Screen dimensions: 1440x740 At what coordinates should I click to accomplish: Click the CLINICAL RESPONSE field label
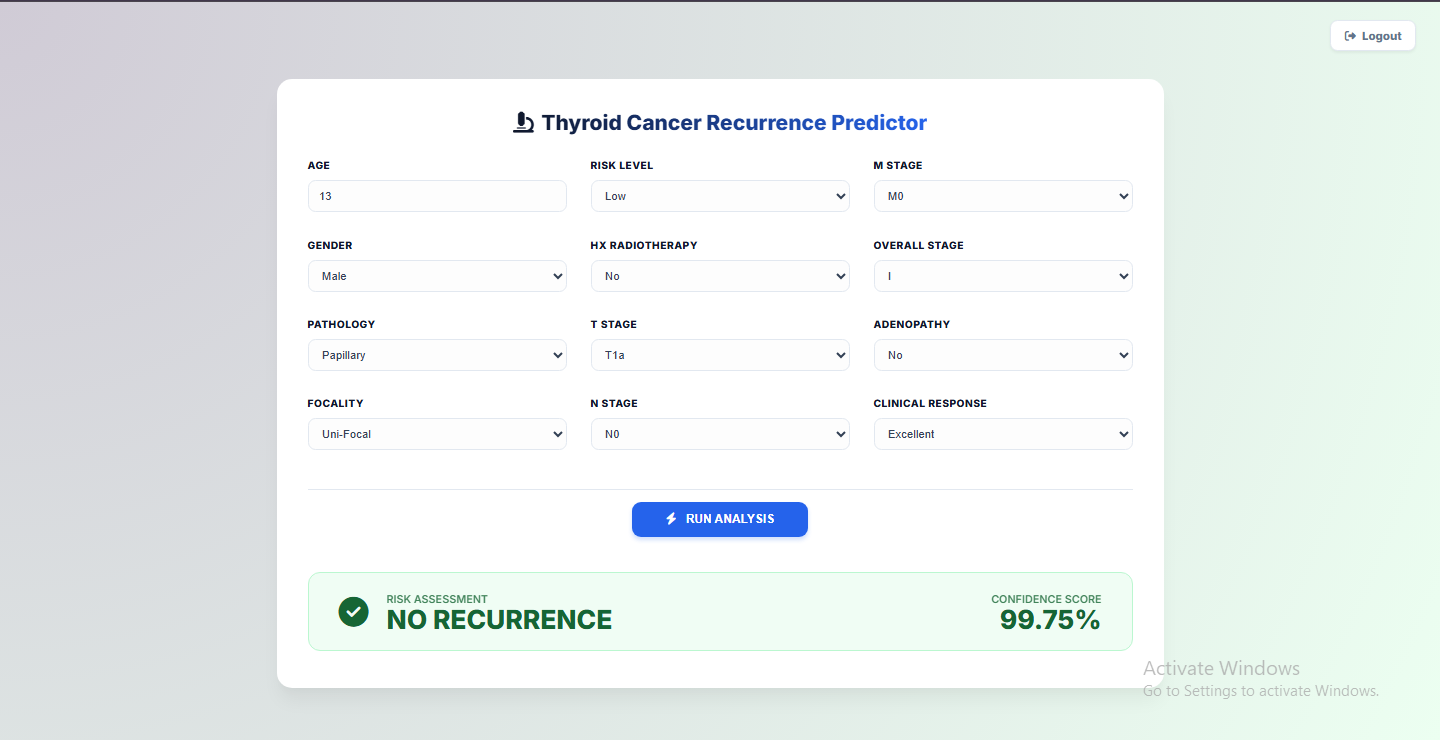pos(930,403)
